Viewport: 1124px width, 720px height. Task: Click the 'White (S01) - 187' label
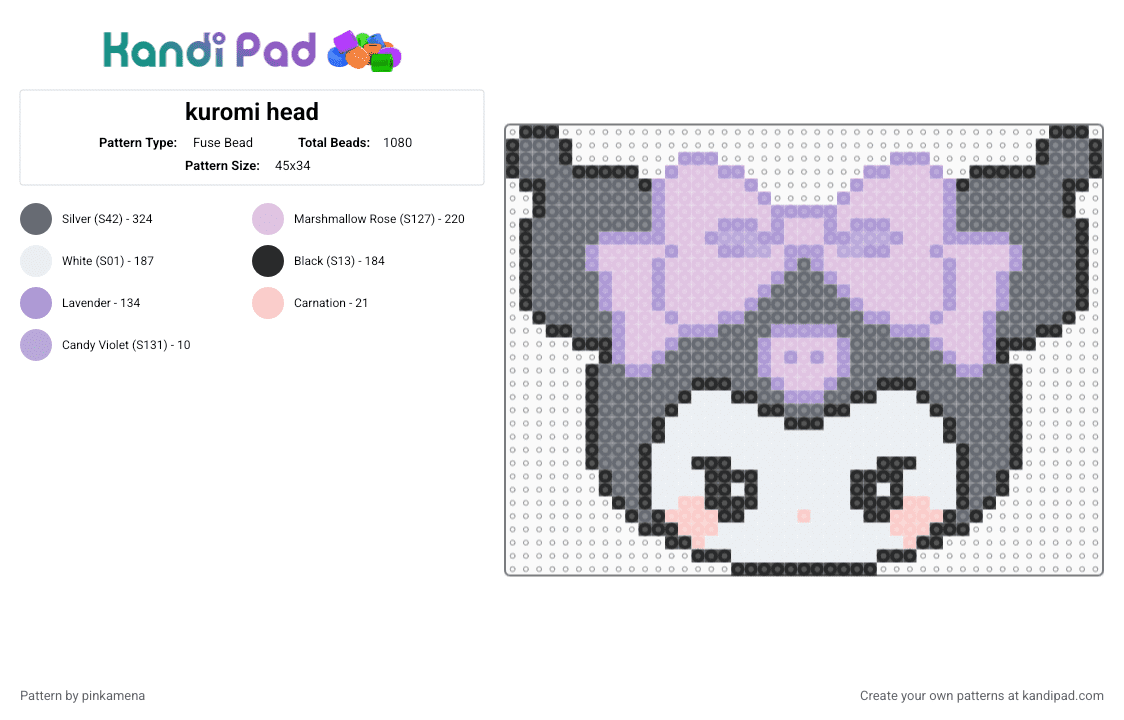[108, 261]
